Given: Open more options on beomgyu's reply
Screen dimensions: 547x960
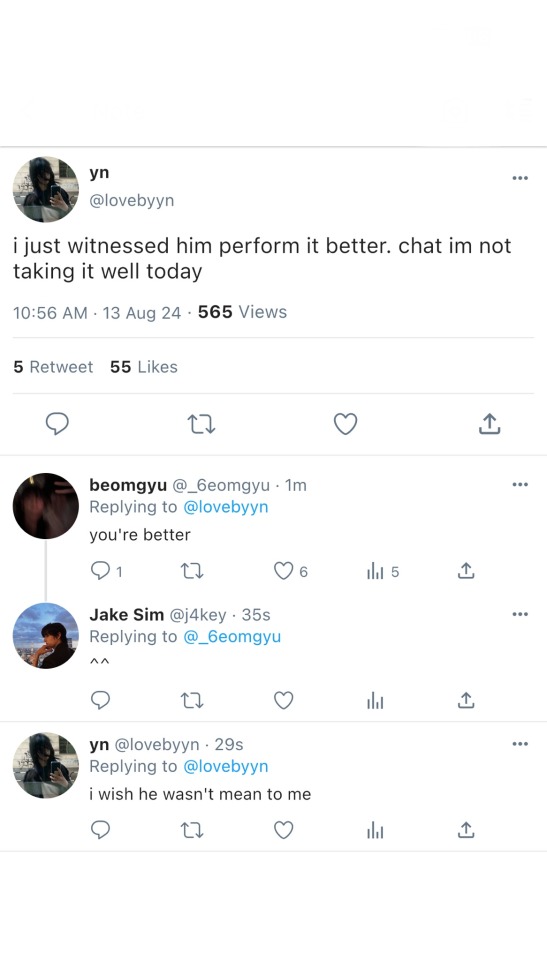Looking at the screenshot, I should tap(520, 484).
